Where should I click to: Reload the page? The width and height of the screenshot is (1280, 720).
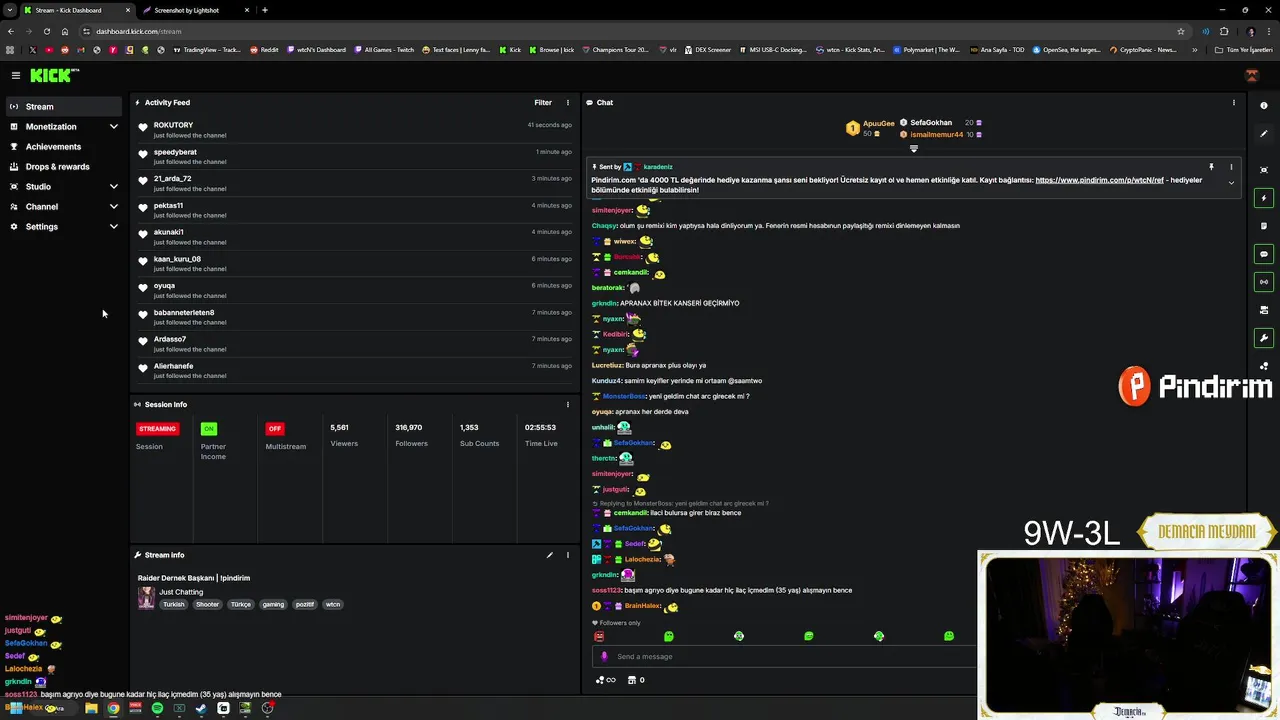click(46, 31)
